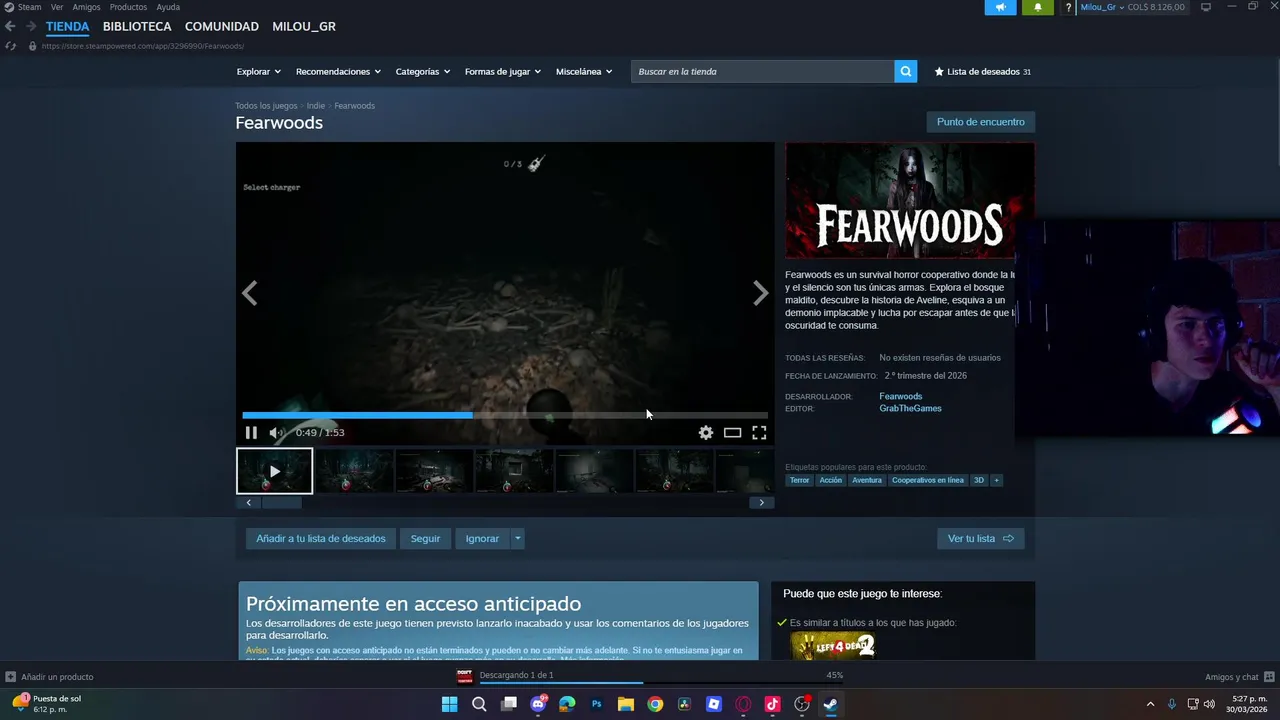Open DaVinci Resolve from the taskbar
This screenshot has height=720, width=1280.
(684, 704)
